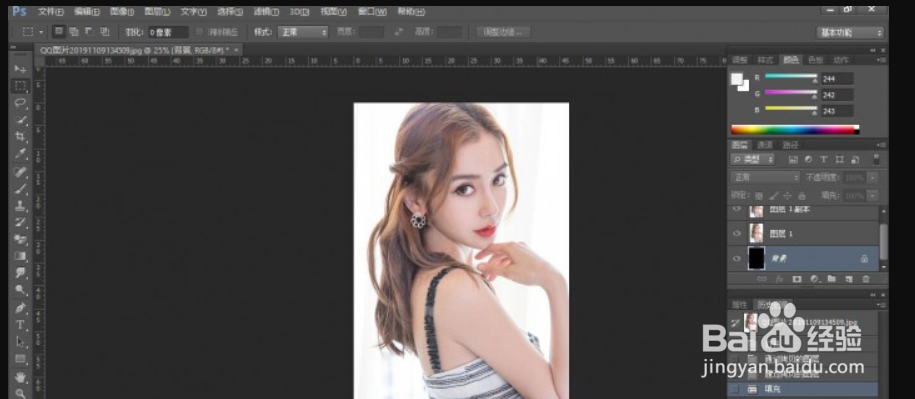Select the Gradient tool
This screenshot has width=915, height=399.
(20, 256)
